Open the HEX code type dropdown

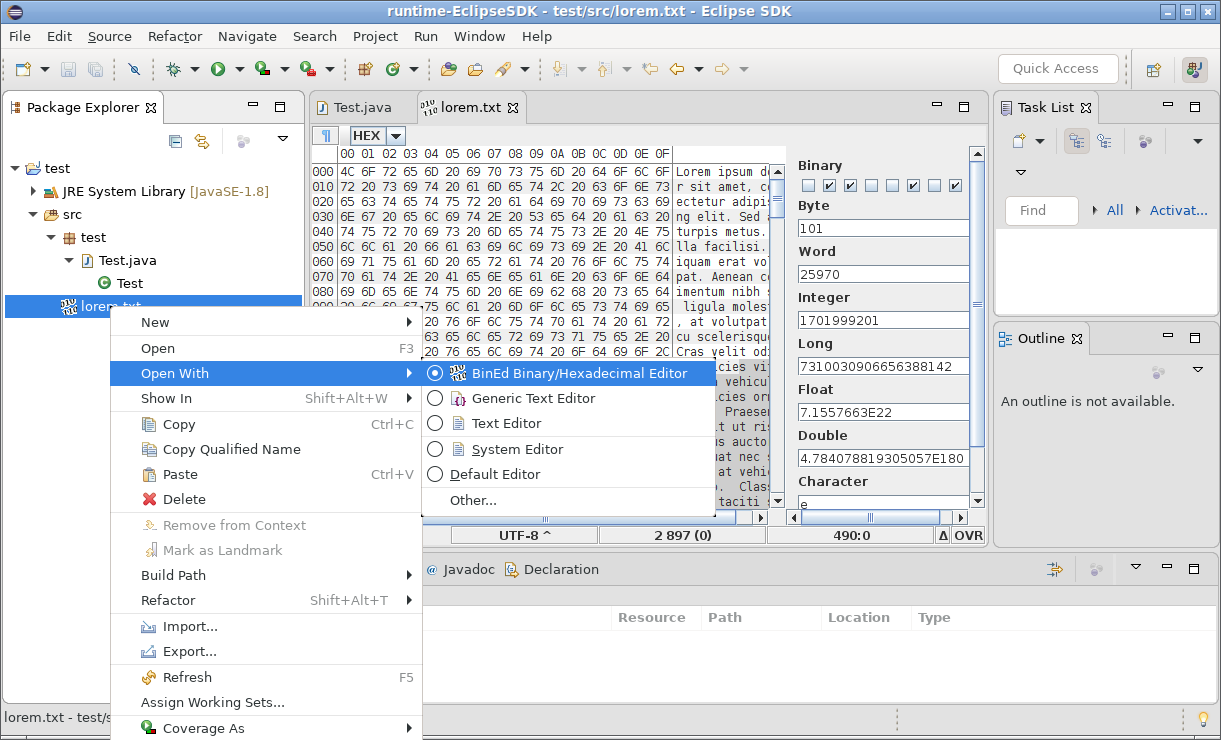(395, 136)
